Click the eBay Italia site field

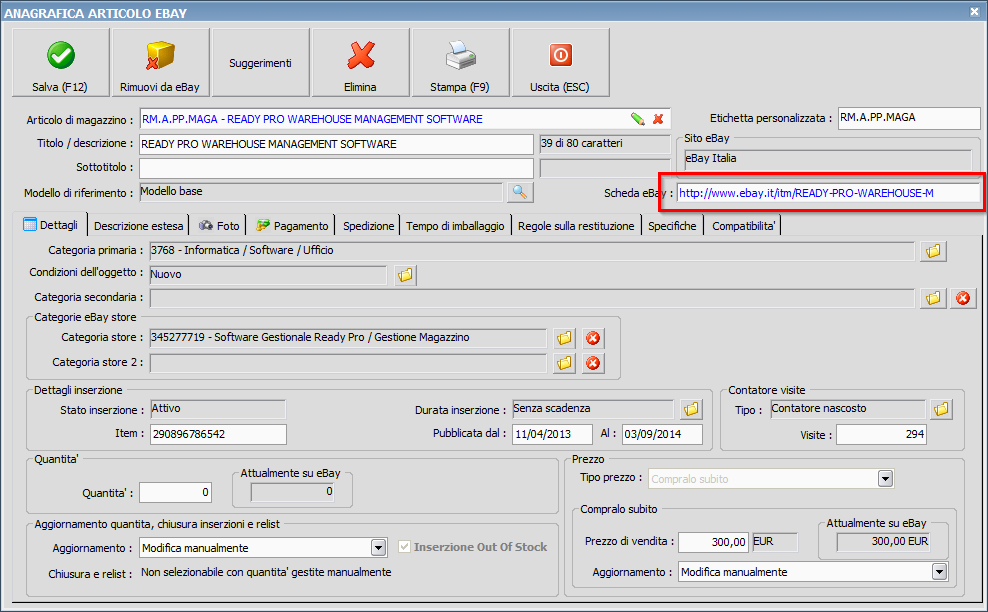[x=828, y=159]
